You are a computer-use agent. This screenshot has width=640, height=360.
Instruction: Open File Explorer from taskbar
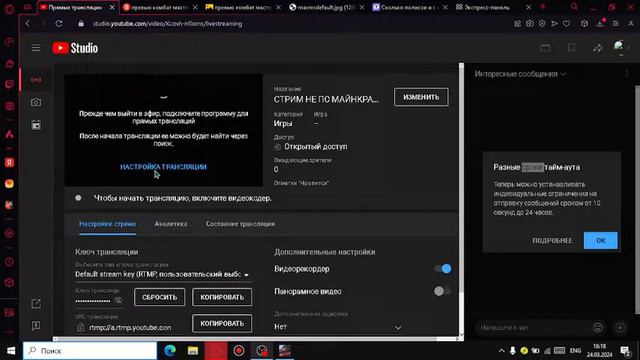click(x=193, y=351)
